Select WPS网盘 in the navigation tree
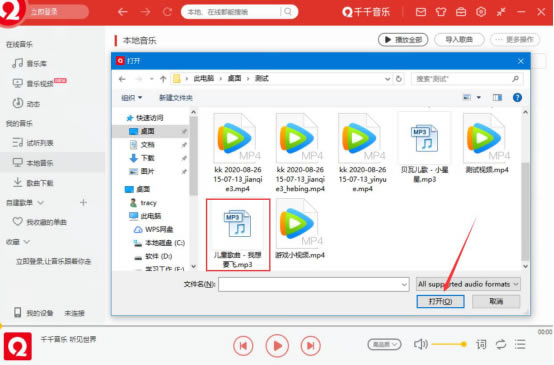Image resolution: width=554 pixels, height=365 pixels. pyautogui.click(x=154, y=229)
